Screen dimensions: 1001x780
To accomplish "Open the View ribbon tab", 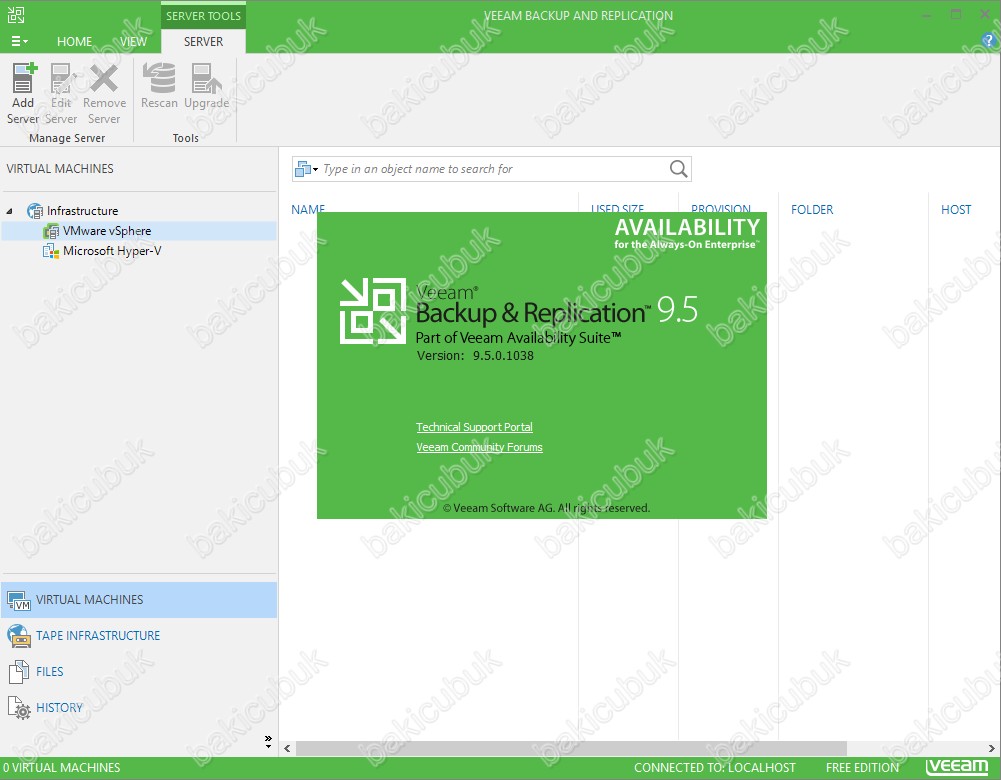I will pyautogui.click(x=133, y=42).
